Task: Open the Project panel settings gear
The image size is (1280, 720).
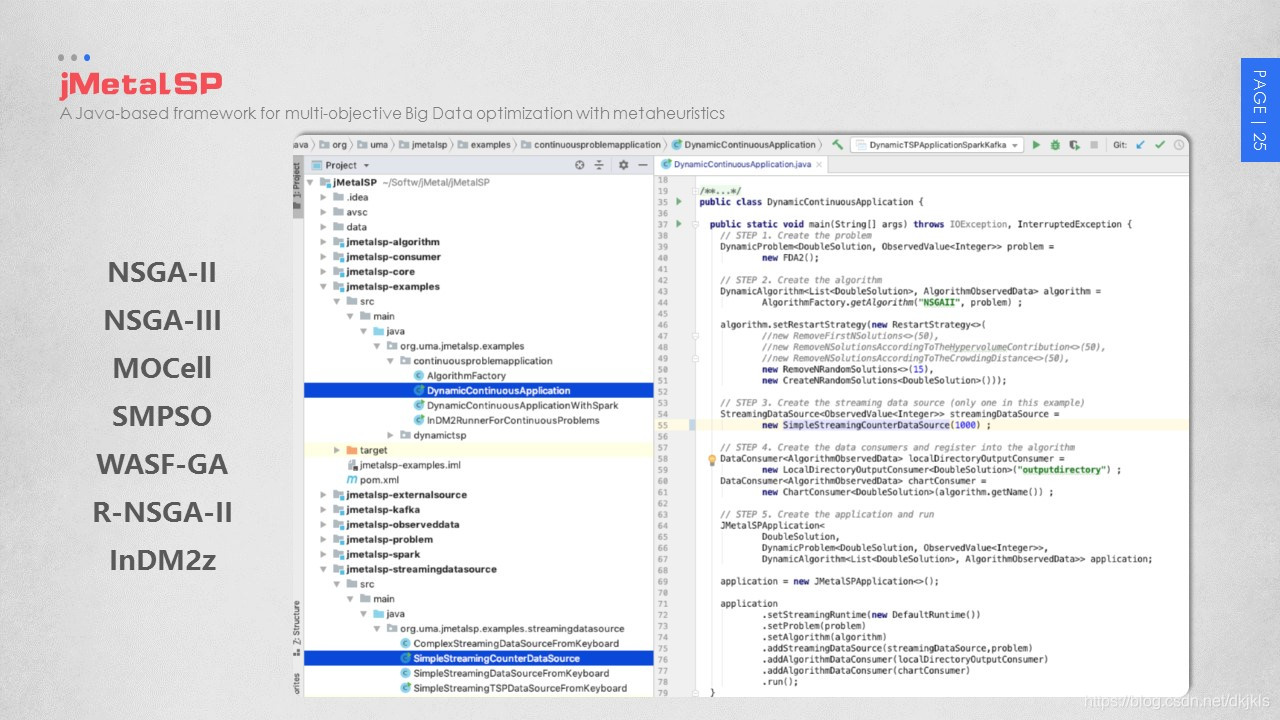Action: pyautogui.click(x=623, y=165)
